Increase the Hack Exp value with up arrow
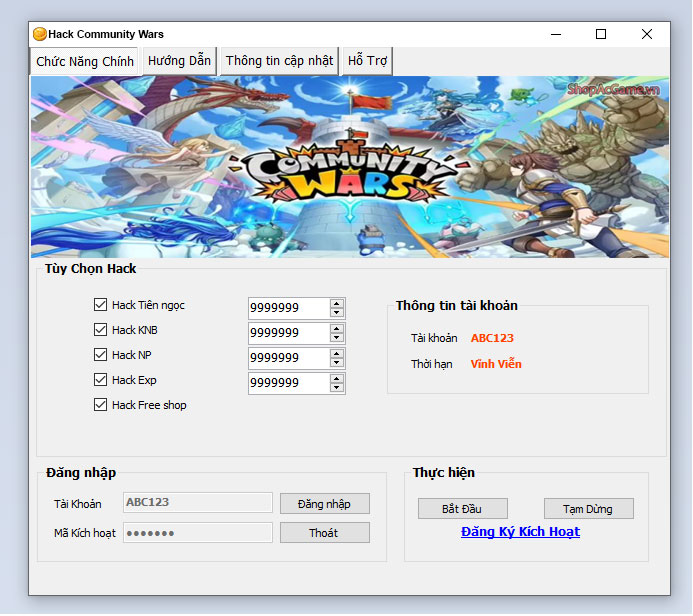Image resolution: width=693 pixels, height=616 pixels. coord(337,378)
